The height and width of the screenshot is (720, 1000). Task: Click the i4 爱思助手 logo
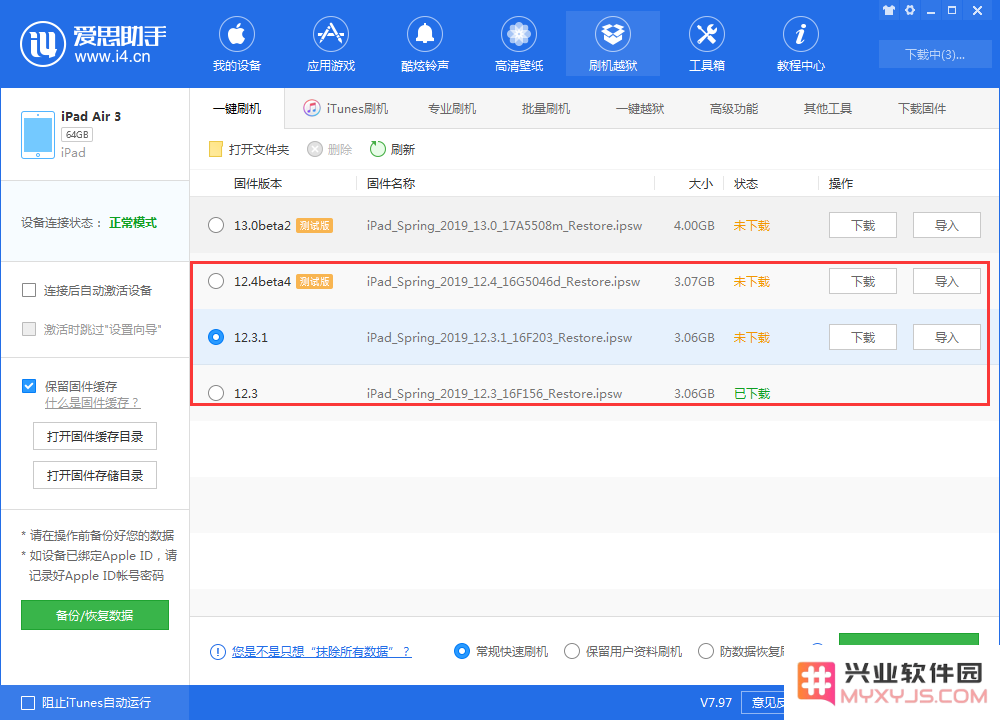pos(93,43)
